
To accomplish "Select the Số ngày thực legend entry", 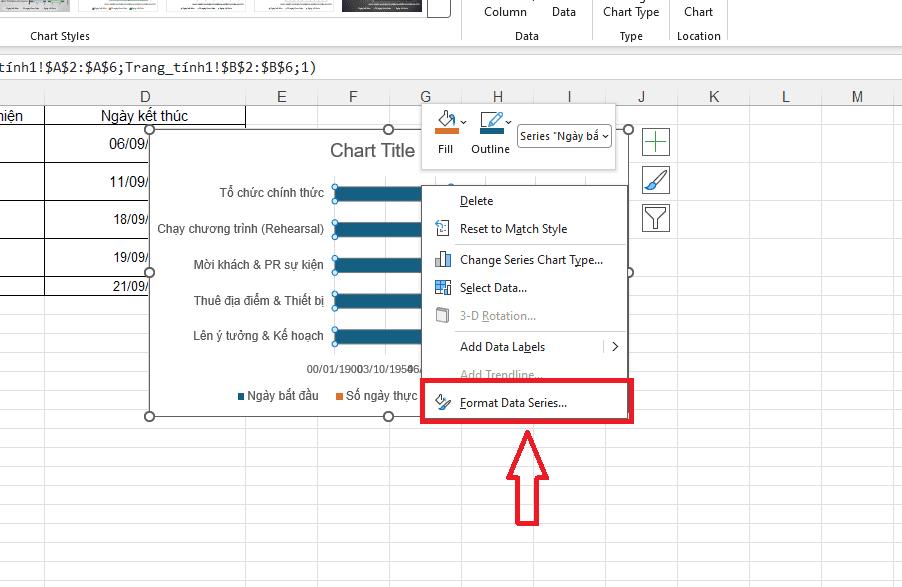I will (x=377, y=396).
